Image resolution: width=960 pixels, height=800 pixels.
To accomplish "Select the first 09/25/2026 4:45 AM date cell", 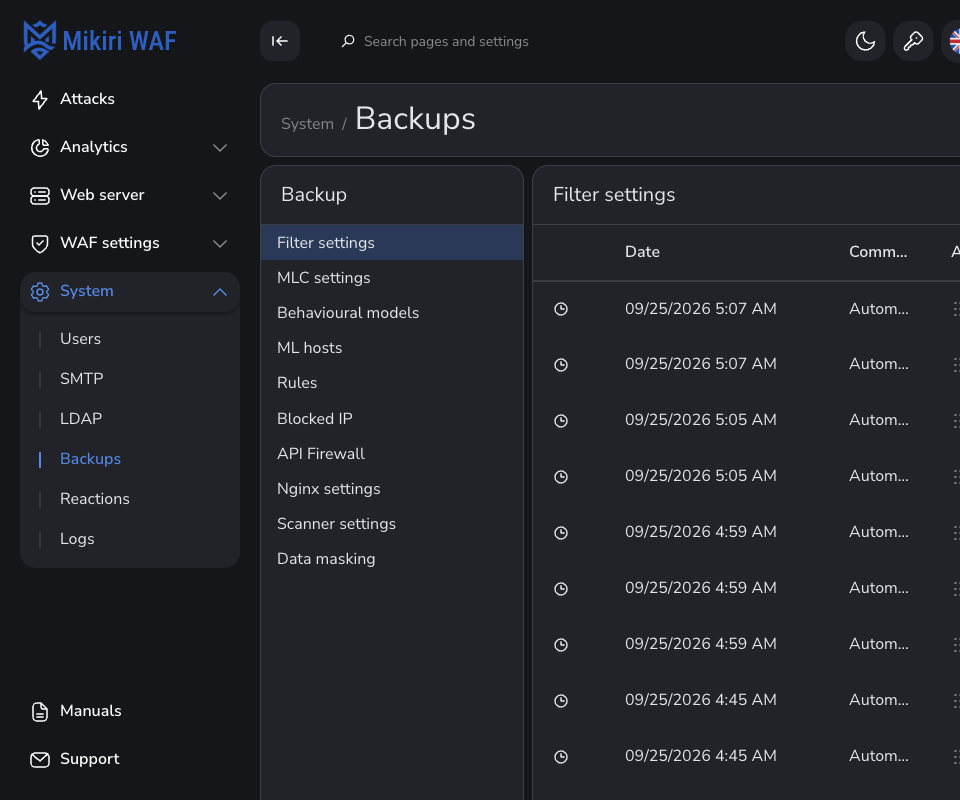I will 700,700.
